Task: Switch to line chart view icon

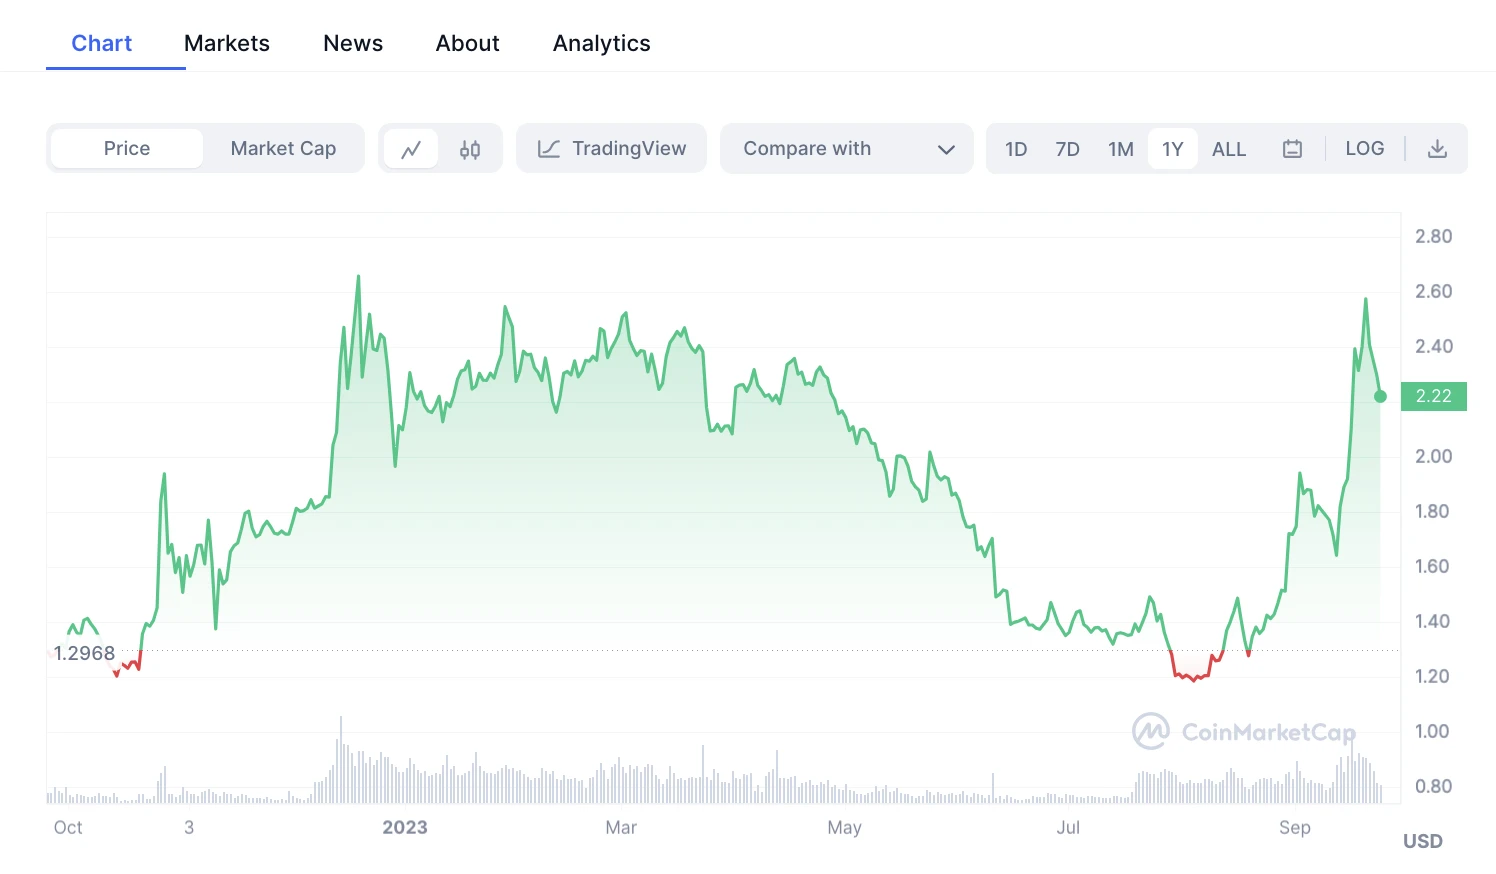Action: tap(411, 149)
